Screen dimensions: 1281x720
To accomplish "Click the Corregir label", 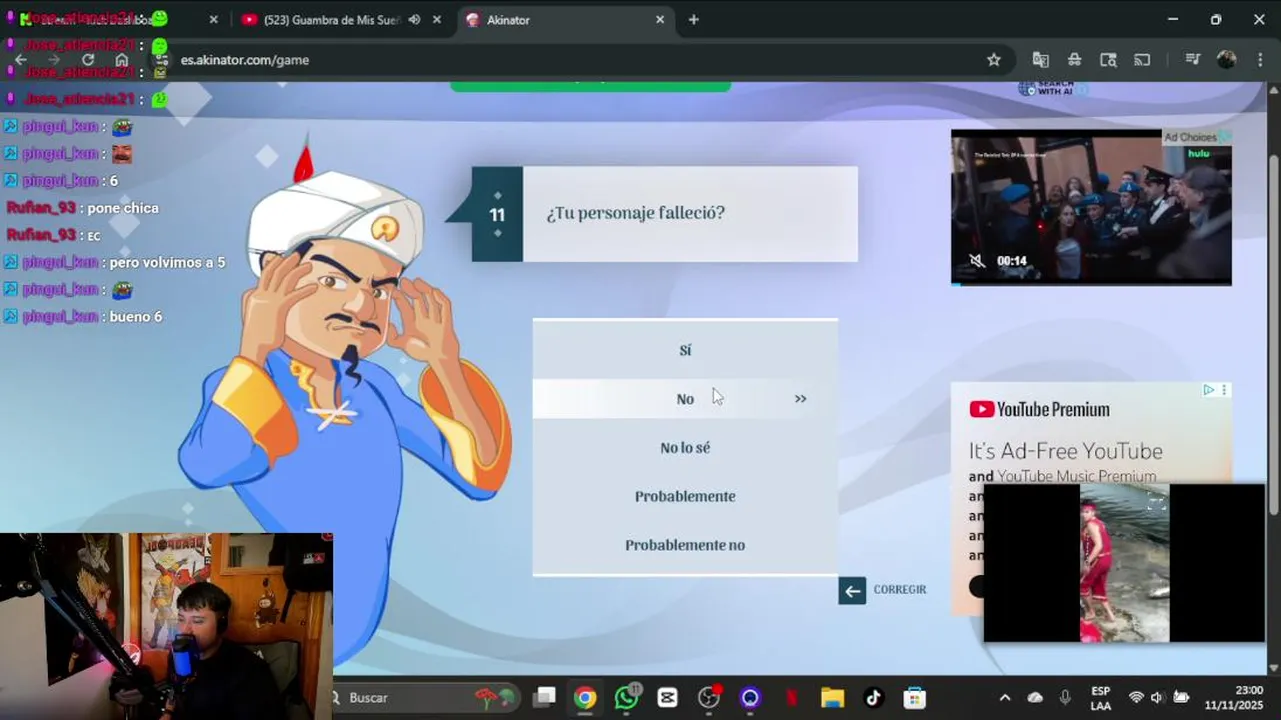I will pyautogui.click(x=900, y=590).
